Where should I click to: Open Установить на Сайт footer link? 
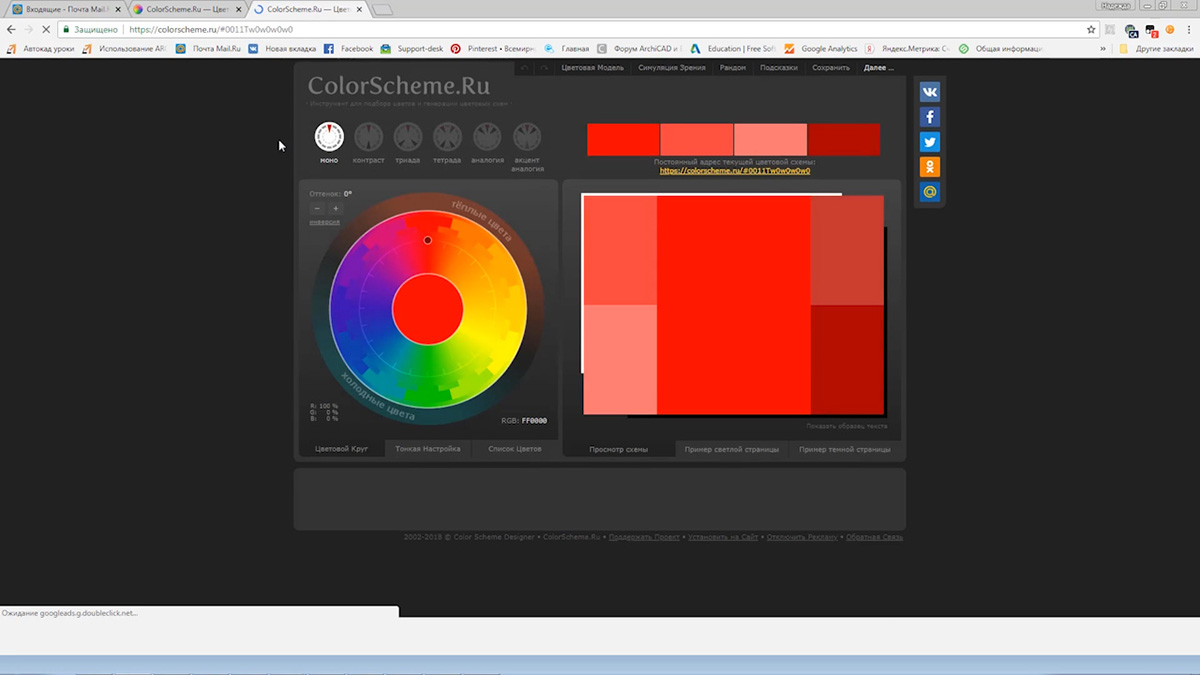tap(724, 537)
